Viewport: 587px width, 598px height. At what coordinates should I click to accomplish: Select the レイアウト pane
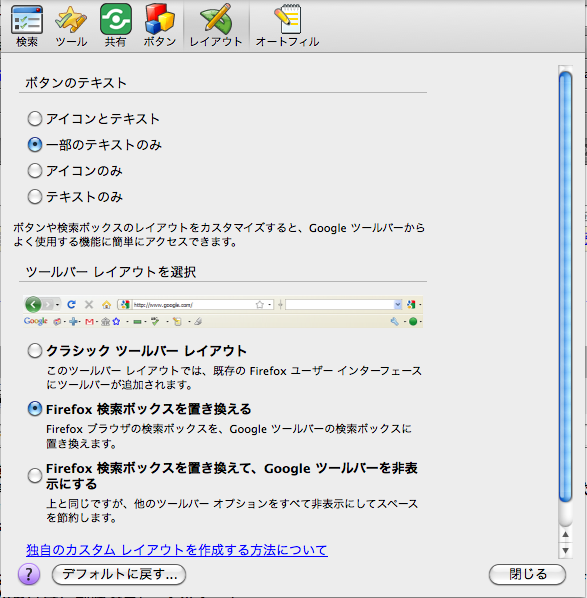pos(216,26)
